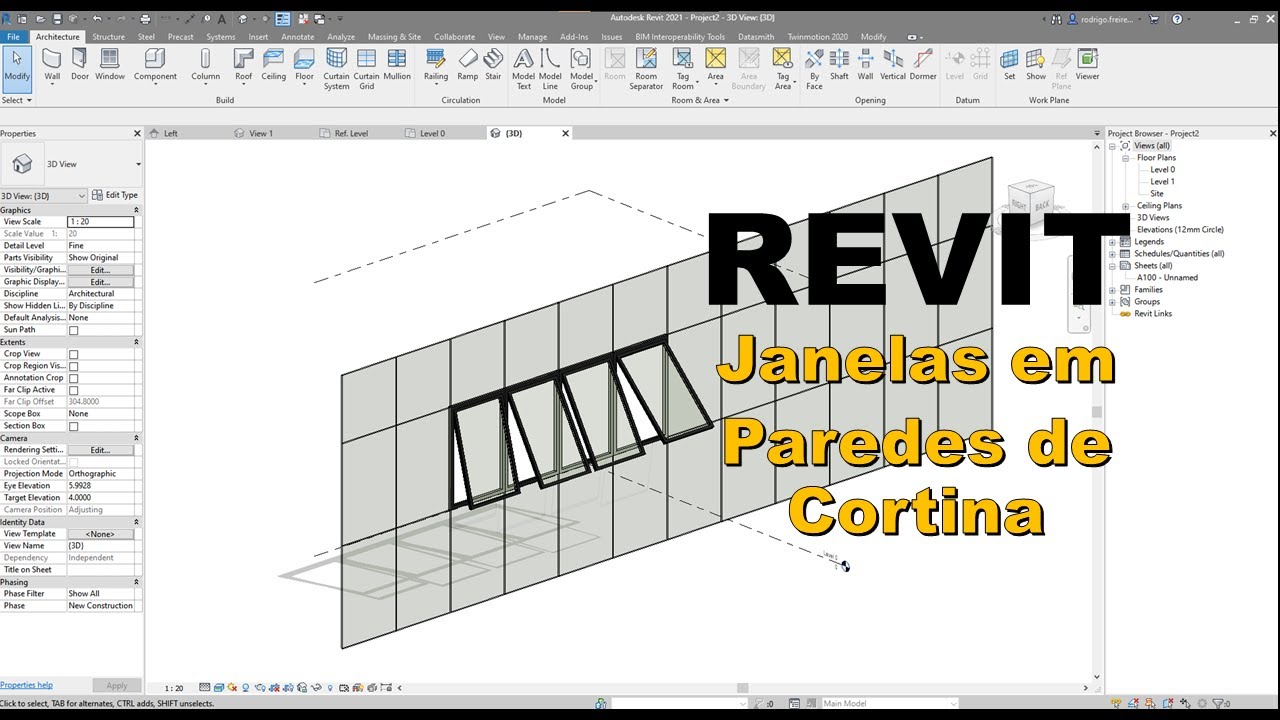Image resolution: width=1280 pixels, height=720 pixels.
Task: Open the work plane Viewer
Action: pos(1087,64)
